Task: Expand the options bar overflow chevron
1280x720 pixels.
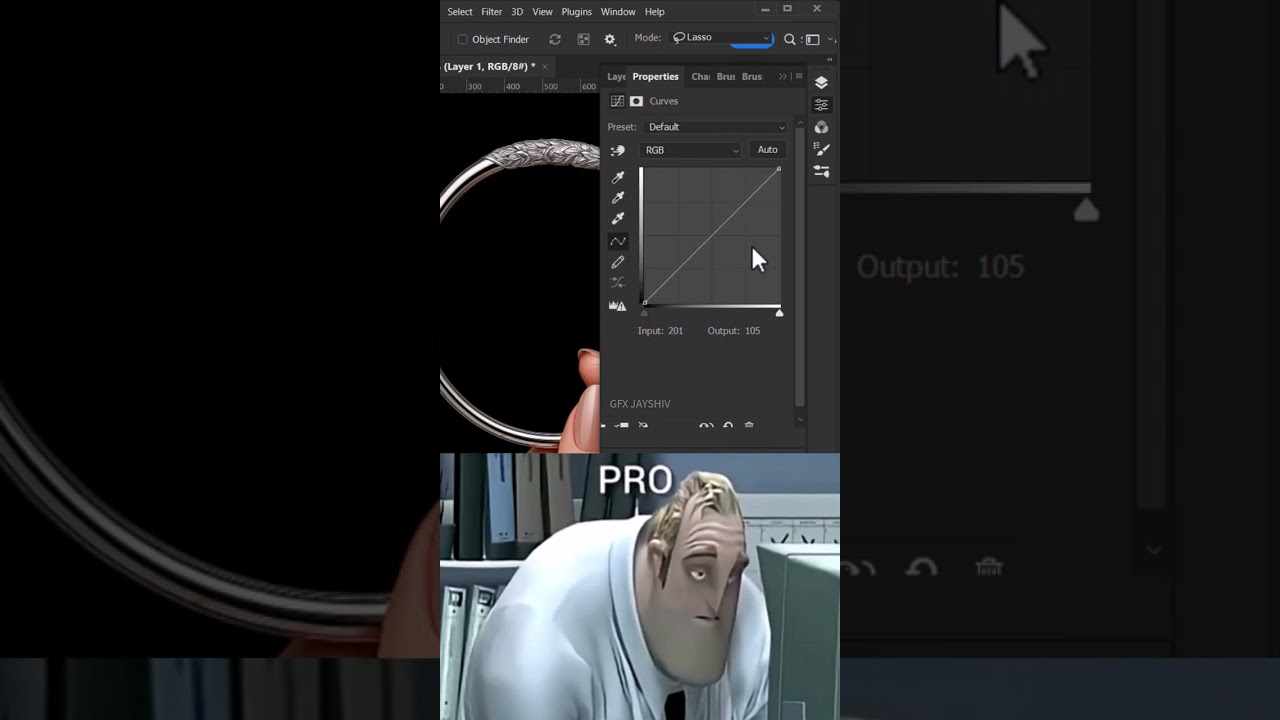Action: coord(831,40)
